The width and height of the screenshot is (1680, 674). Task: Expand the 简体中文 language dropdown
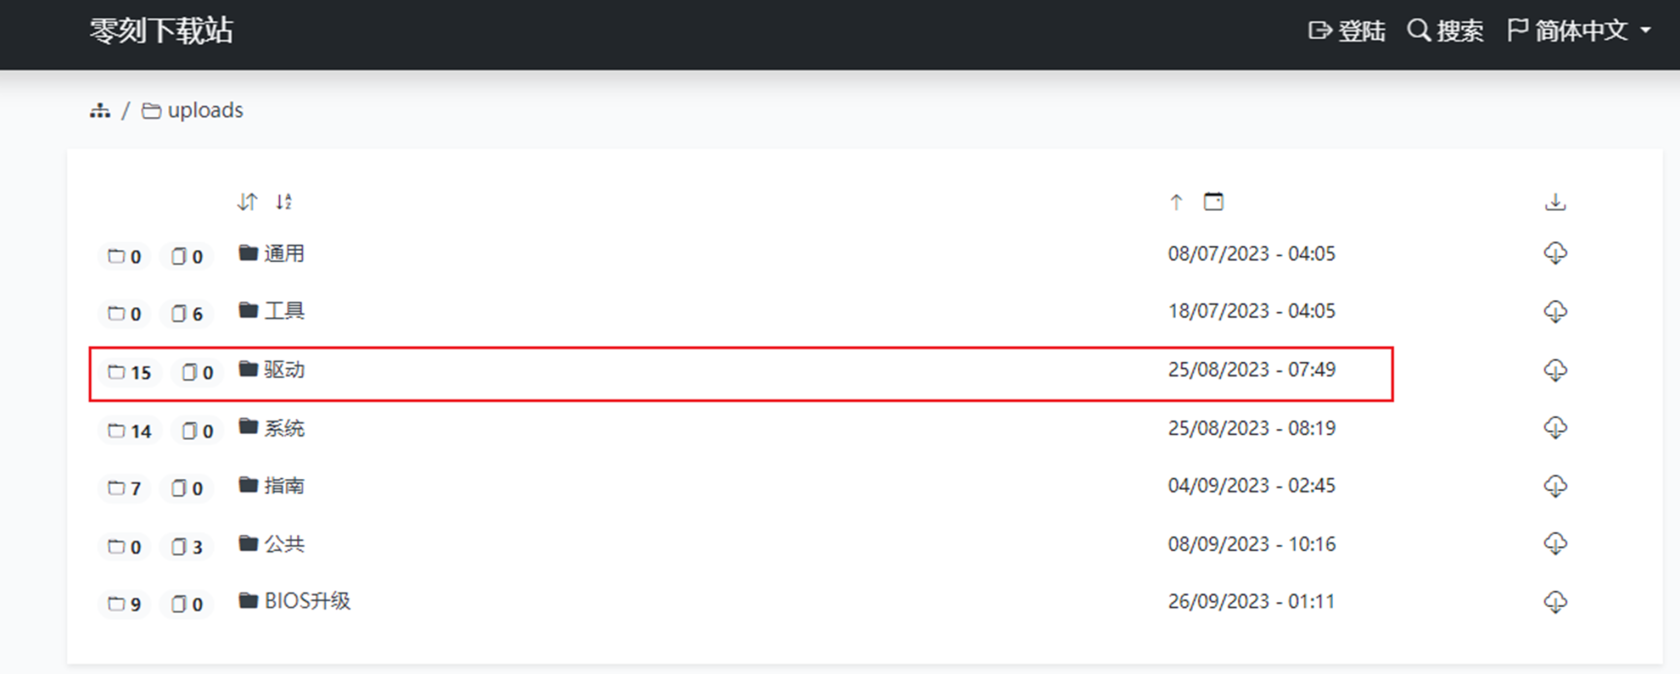(1579, 31)
